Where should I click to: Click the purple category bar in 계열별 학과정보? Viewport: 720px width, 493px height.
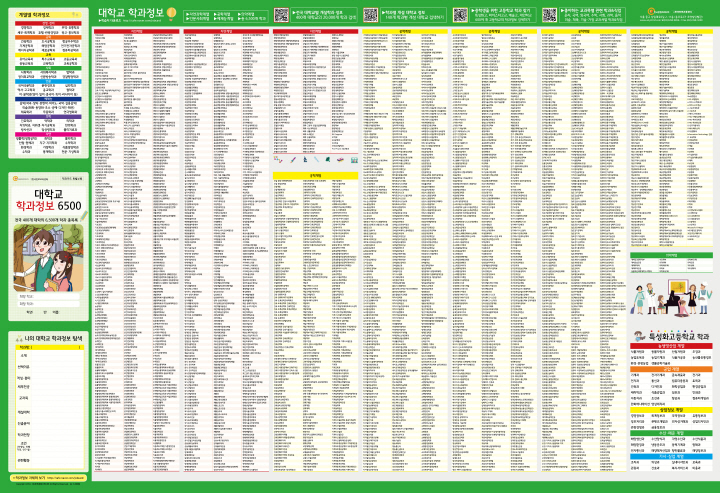pyautogui.click(x=49, y=117)
